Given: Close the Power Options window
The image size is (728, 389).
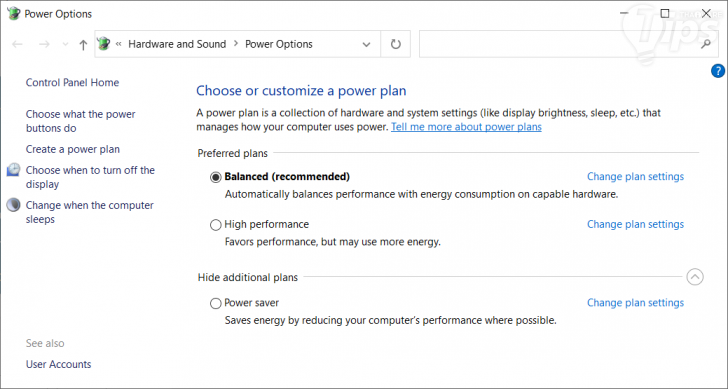Looking at the screenshot, I should tap(706, 13).
